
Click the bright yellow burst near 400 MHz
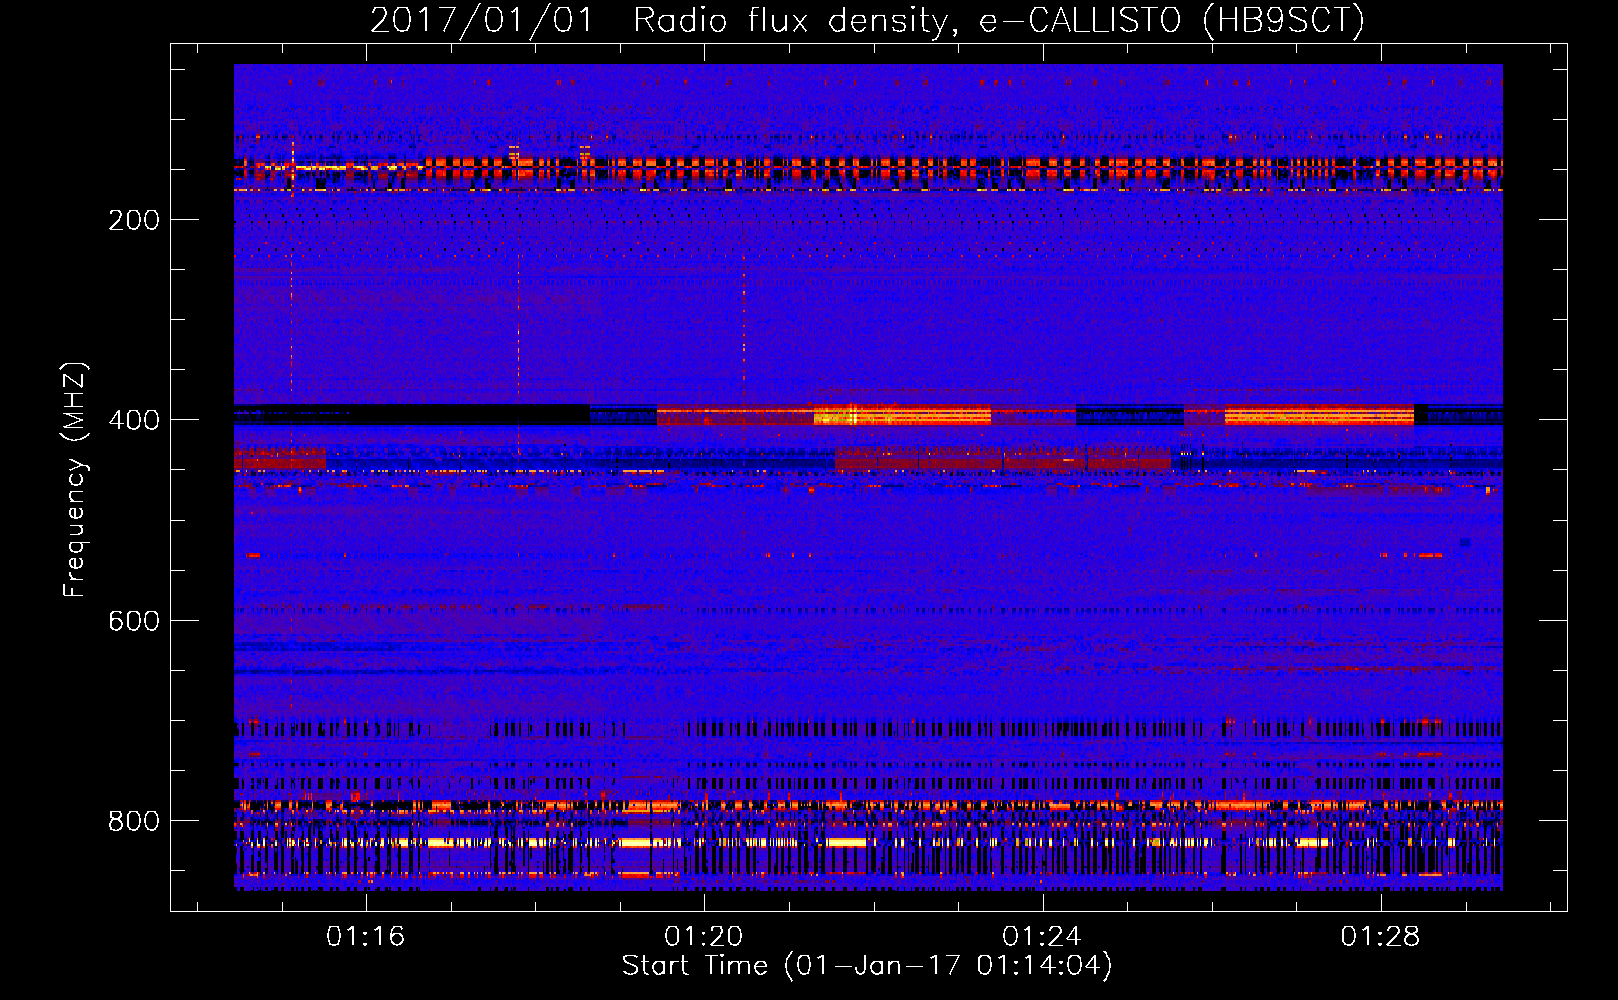[x=902, y=415]
